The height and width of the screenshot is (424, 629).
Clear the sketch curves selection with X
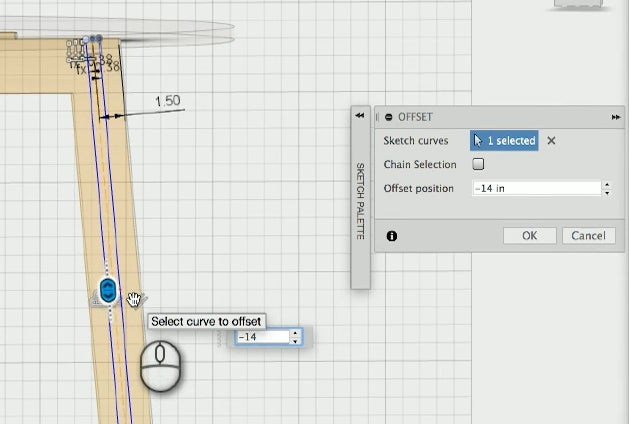coord(551,141)
